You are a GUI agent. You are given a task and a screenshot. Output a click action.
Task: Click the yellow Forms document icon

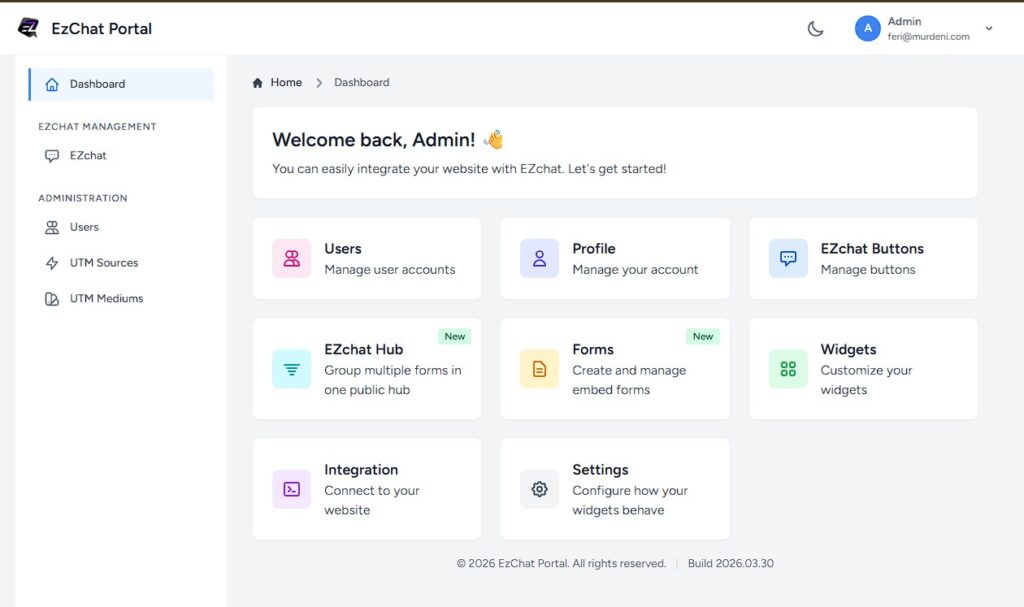tap(539, 369)
